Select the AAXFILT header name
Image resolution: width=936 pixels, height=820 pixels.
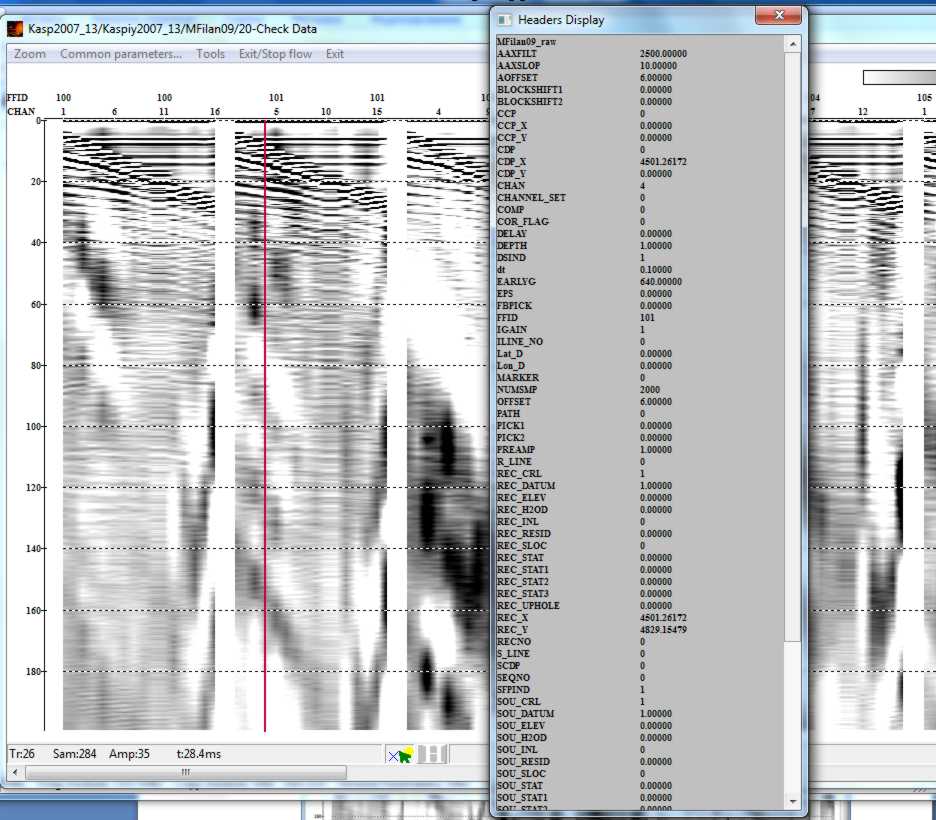point(517,54)
